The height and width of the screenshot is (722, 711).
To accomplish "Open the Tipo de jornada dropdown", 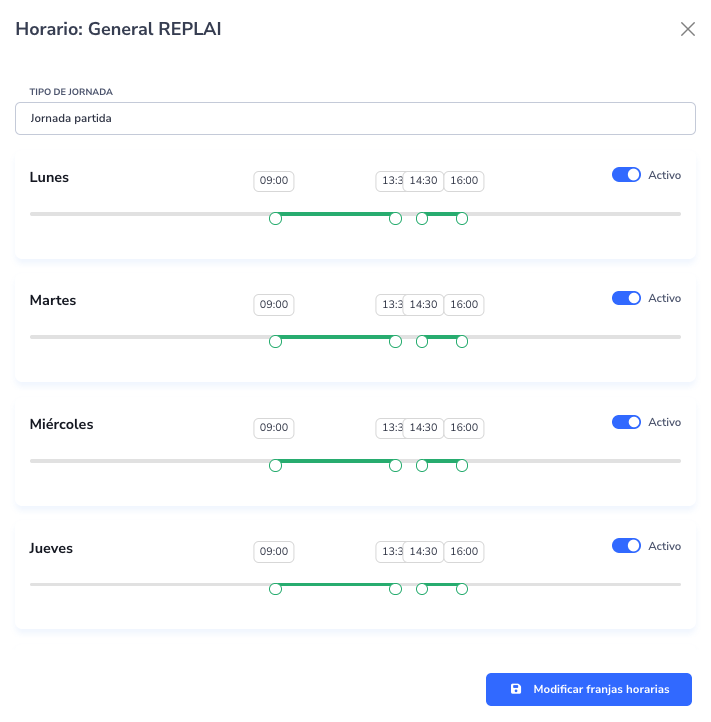I will tap(355, 118).
